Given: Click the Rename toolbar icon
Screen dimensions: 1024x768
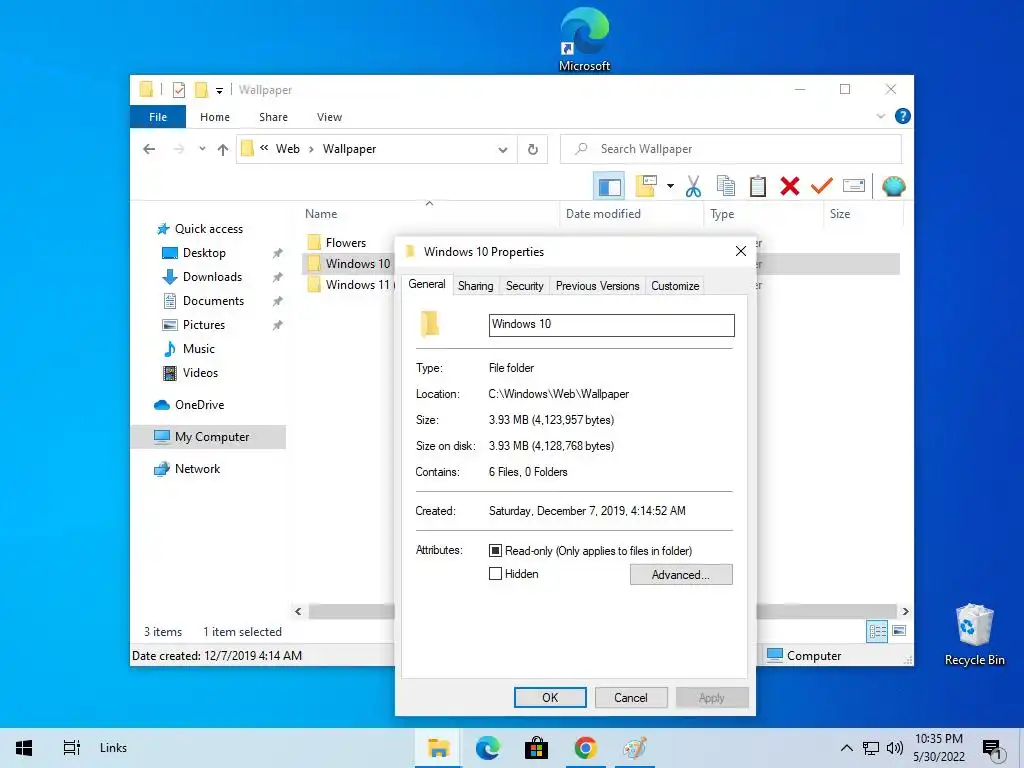Looking at the screenshot, I should click(854, 187).
